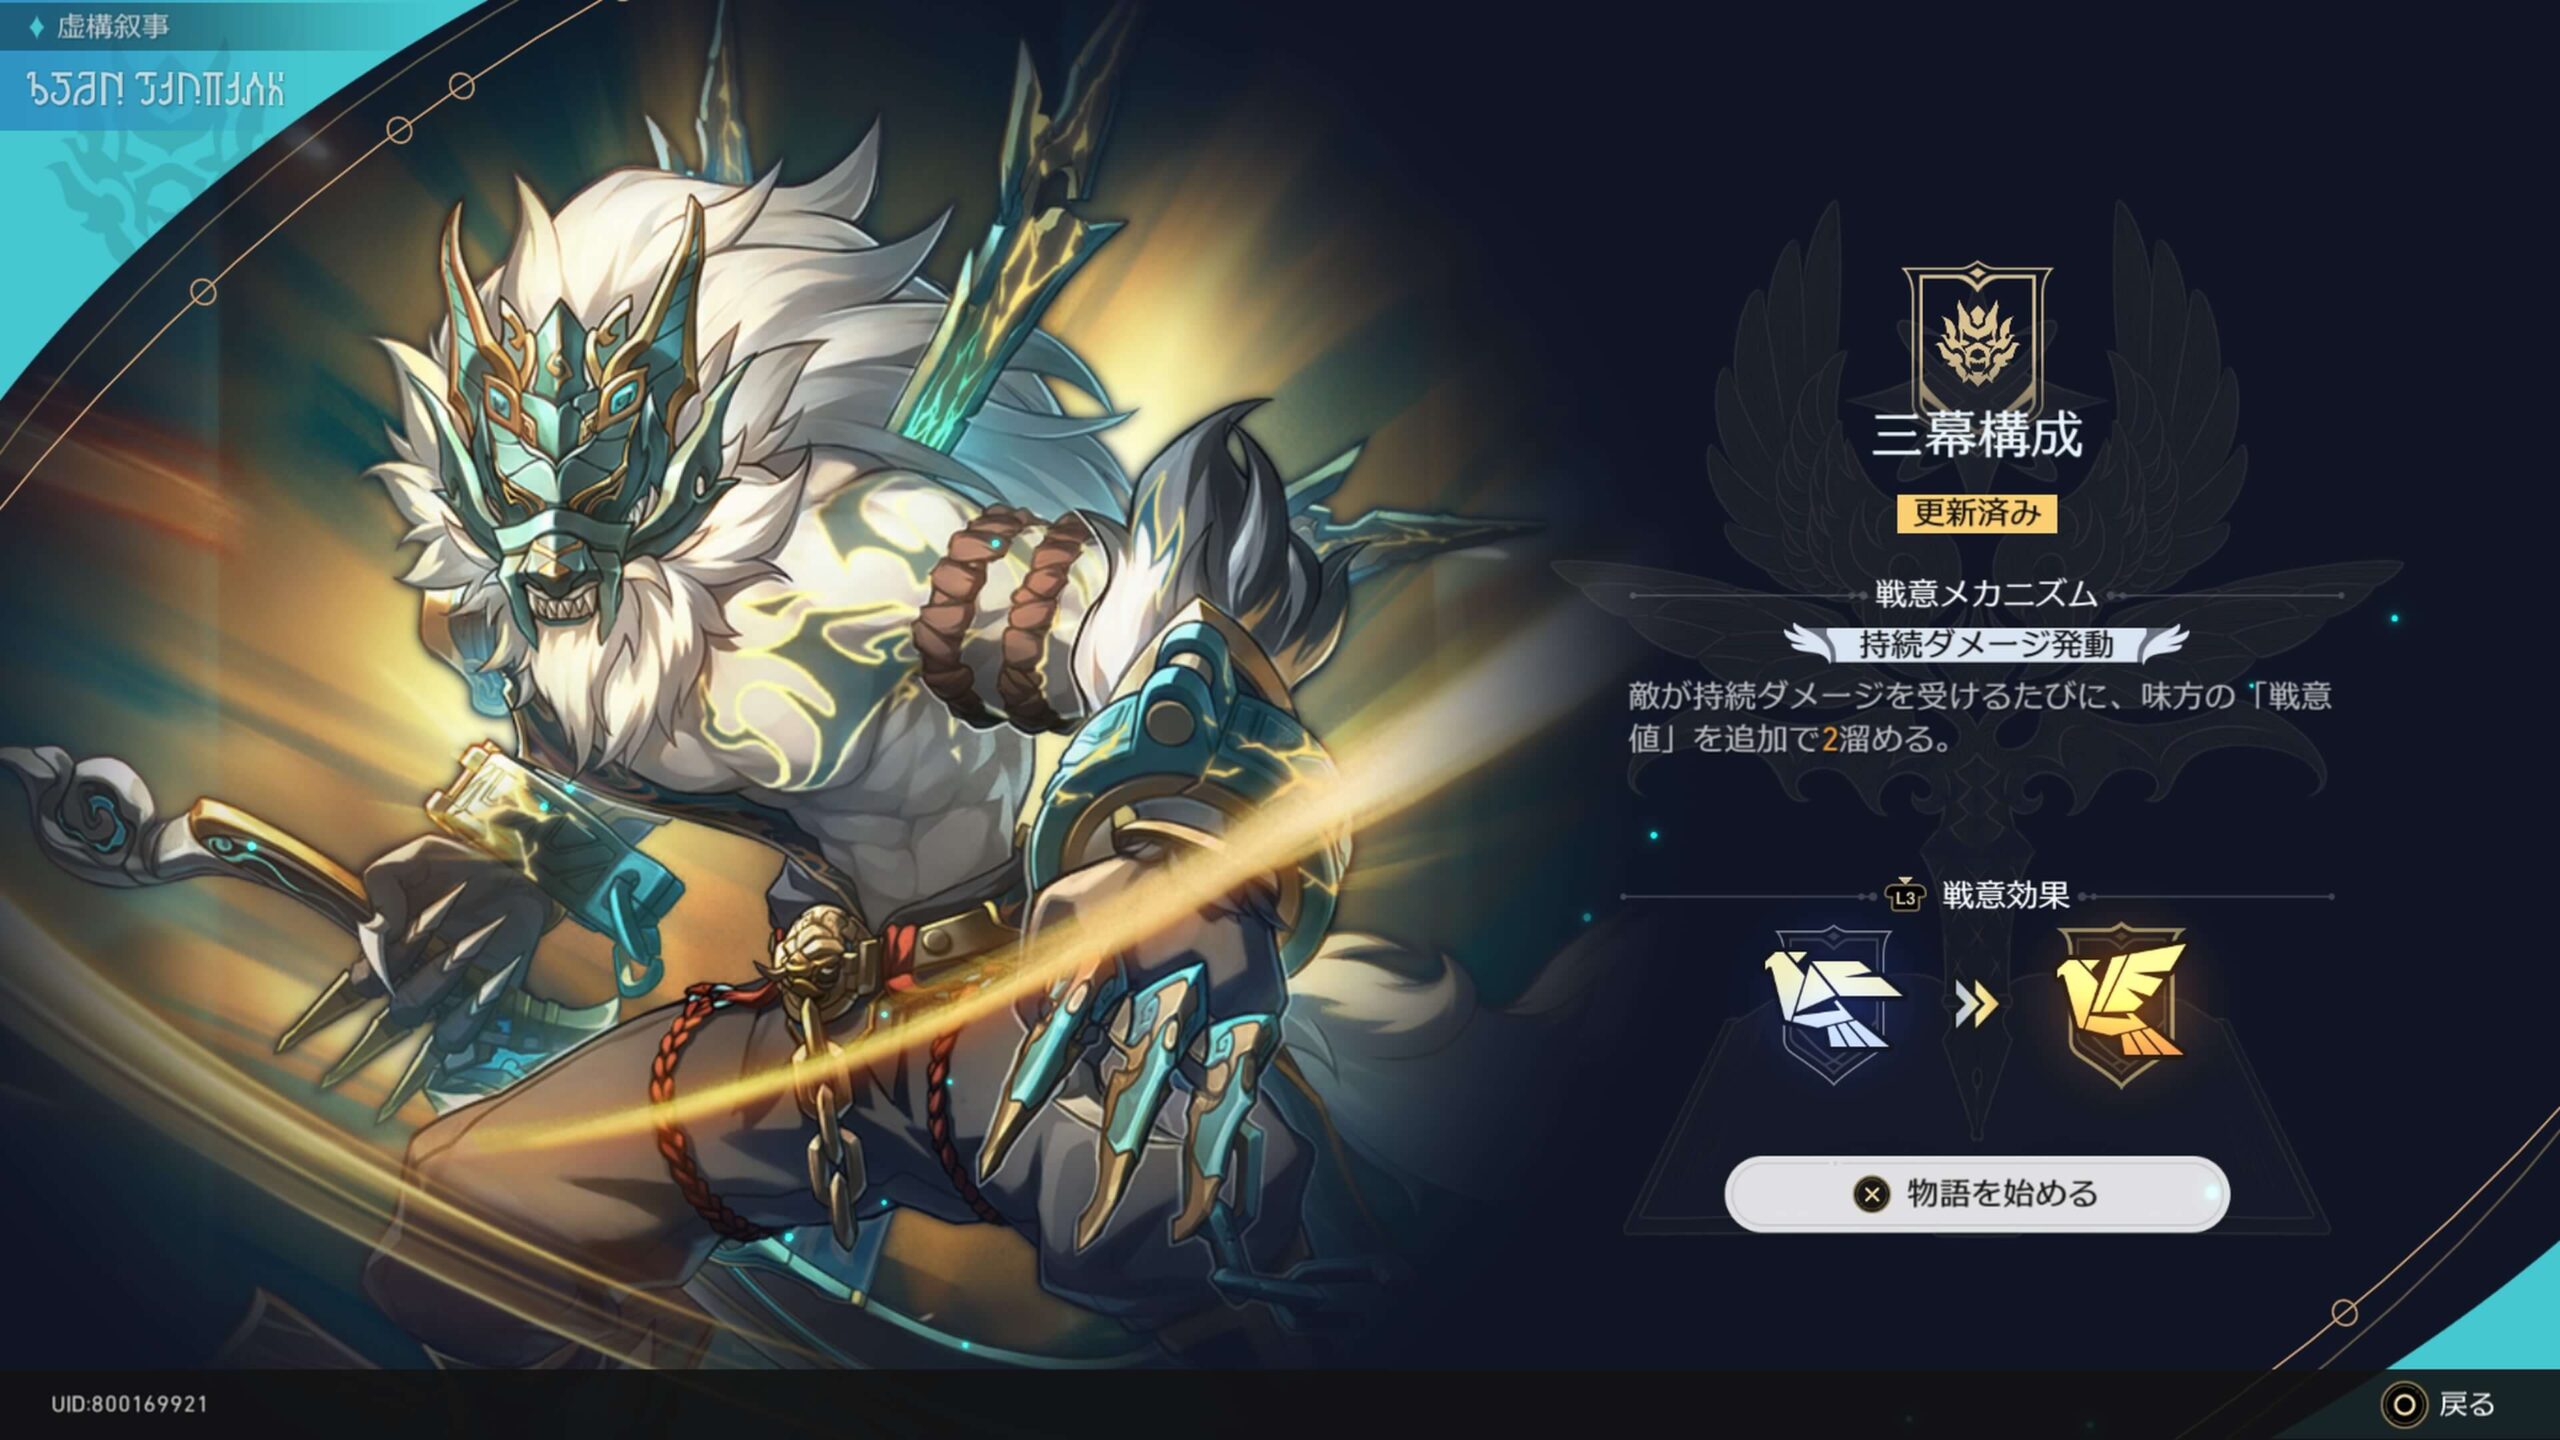Click the lion crest emblem above 三幕構成
Image resolution: width=2560 pixels, height=1440 pixels.
[x=1977, y=340]
